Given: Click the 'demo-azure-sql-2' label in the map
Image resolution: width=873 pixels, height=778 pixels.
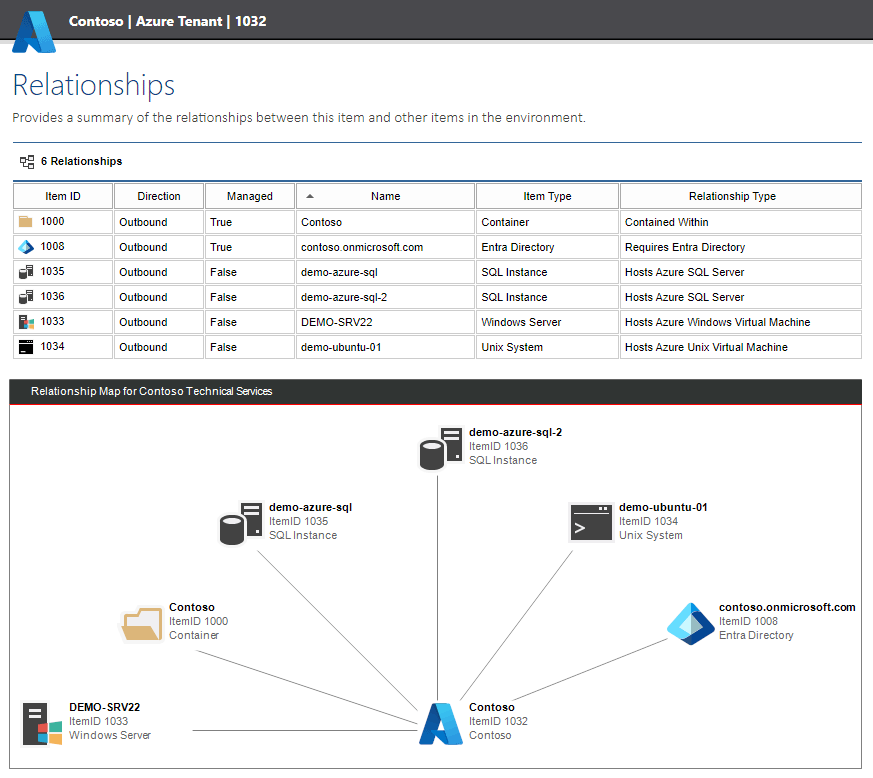Looking at the screenshot, I should (516, 432).
